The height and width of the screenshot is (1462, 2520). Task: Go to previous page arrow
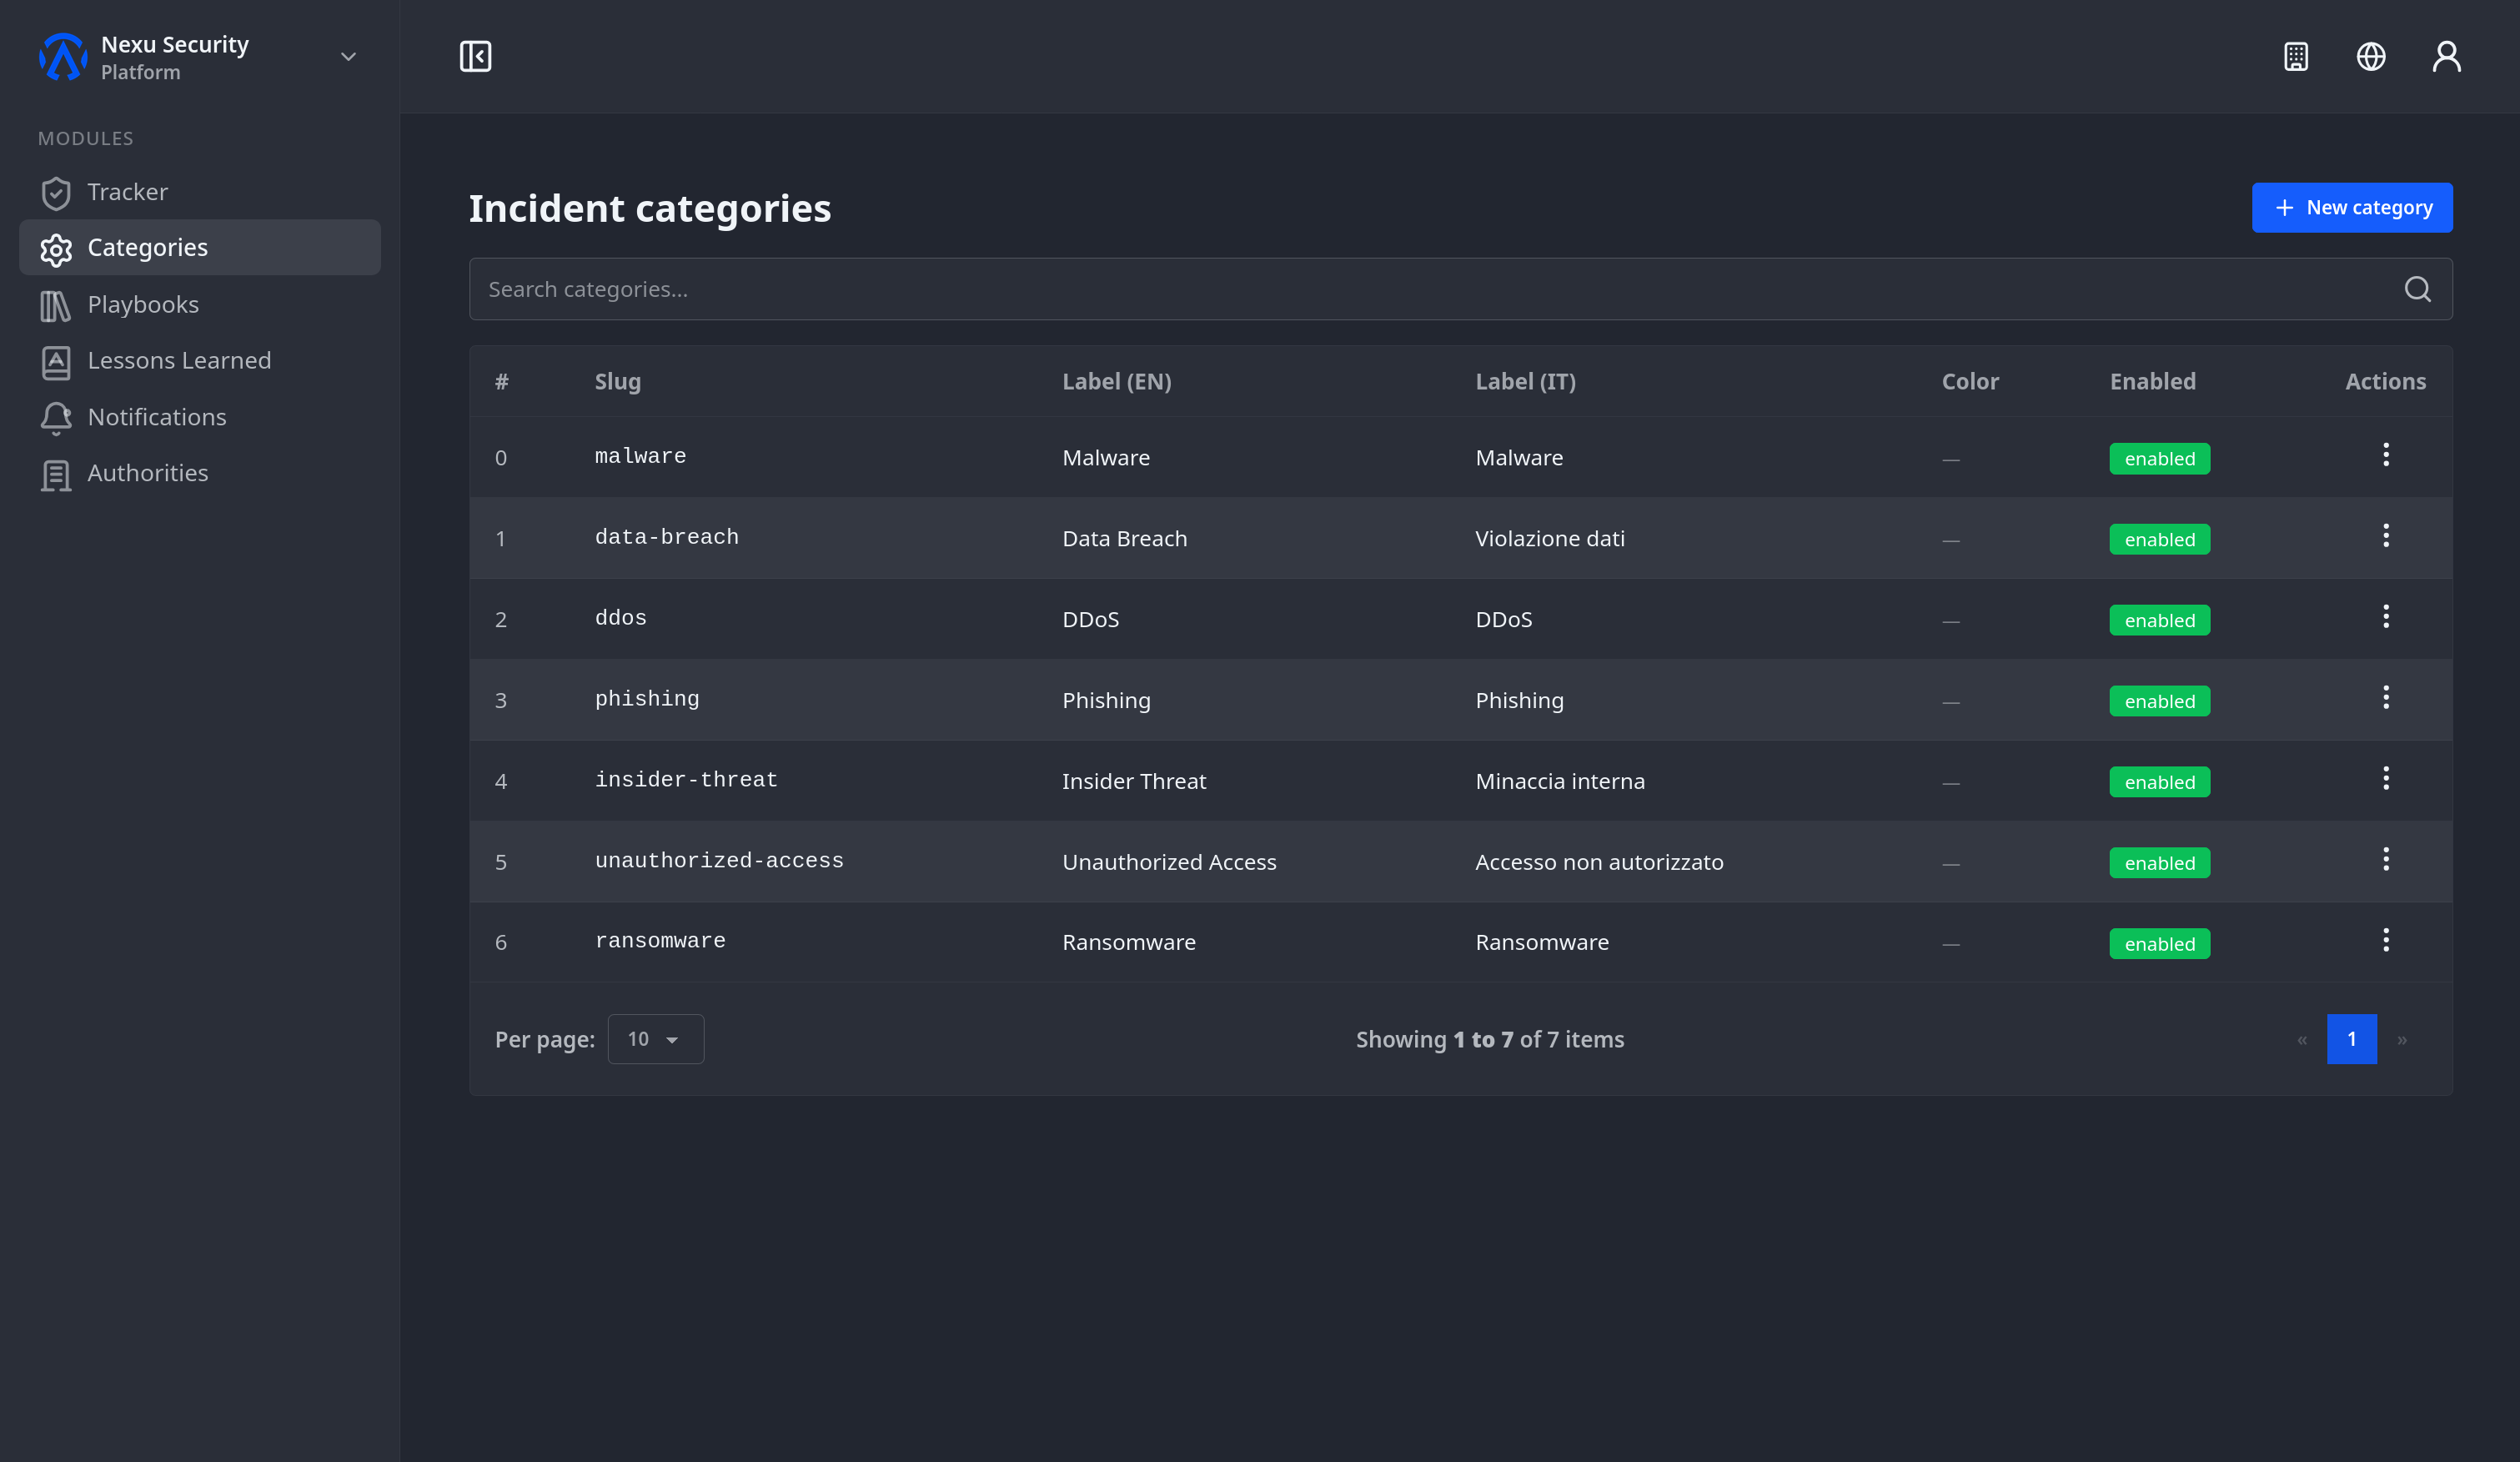(x=2302, y=1040)
